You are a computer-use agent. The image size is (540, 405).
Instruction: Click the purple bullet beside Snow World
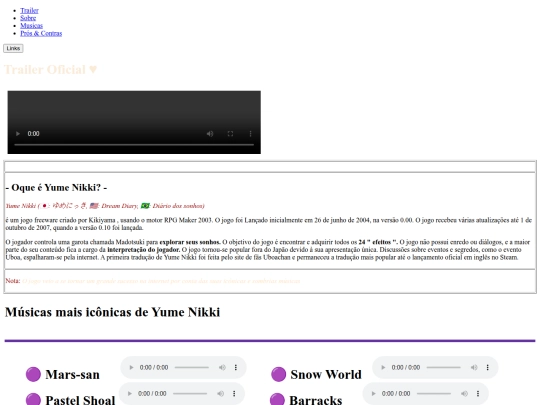[x=279, y=374]
